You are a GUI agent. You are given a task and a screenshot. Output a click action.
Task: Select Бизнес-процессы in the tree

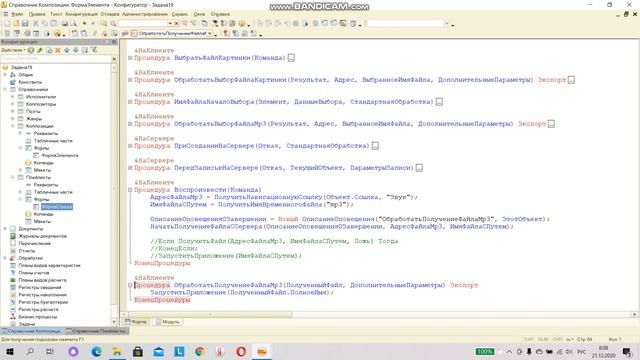click(38, 317)
